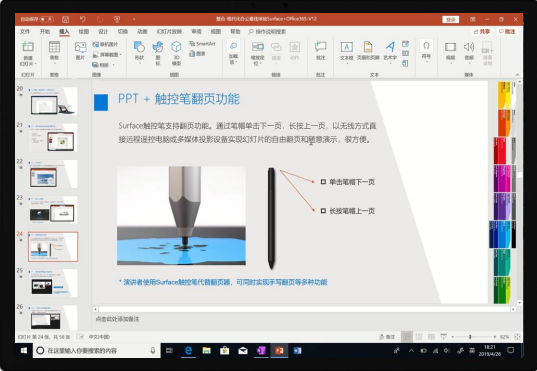Click the '单击笔帽下一页' bullet text
This screenshot has width=537, height=371.
[x=352, y=182]
